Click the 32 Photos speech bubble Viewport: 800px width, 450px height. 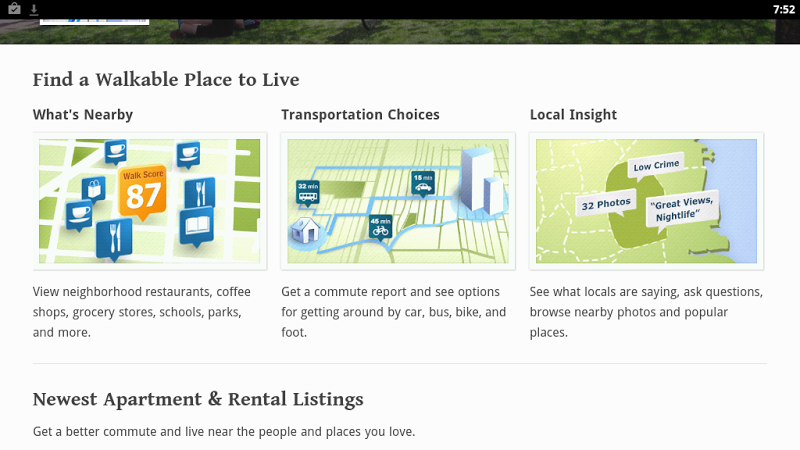click(x=606, y=205)
